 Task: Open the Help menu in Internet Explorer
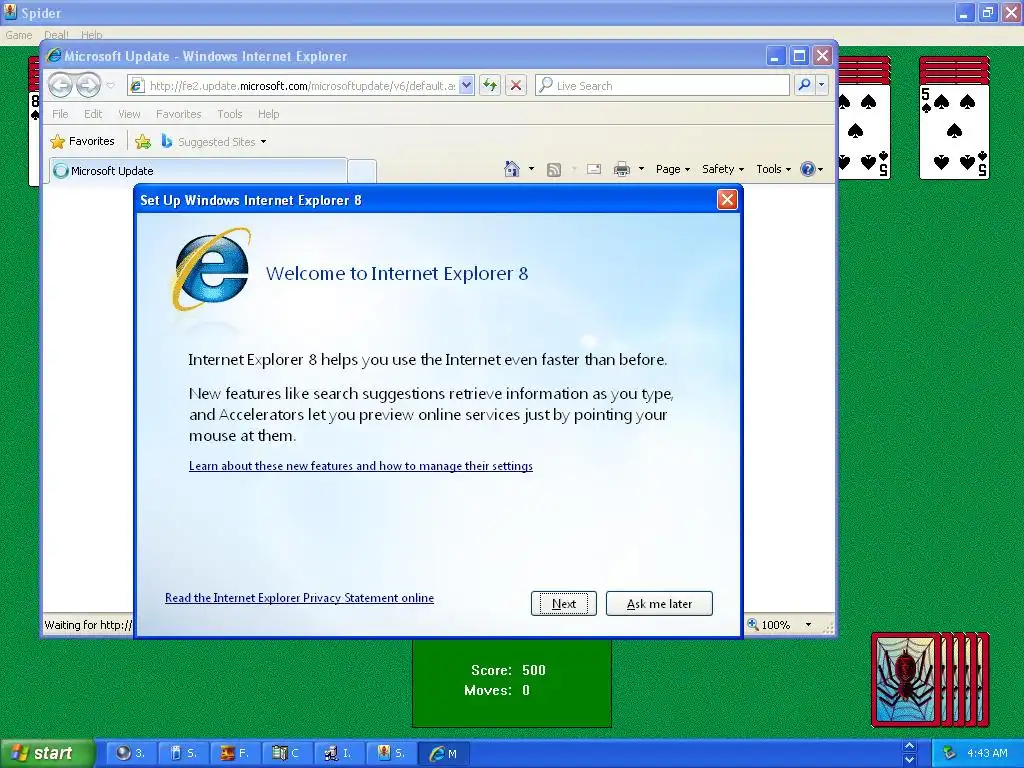tap(268, 114)
